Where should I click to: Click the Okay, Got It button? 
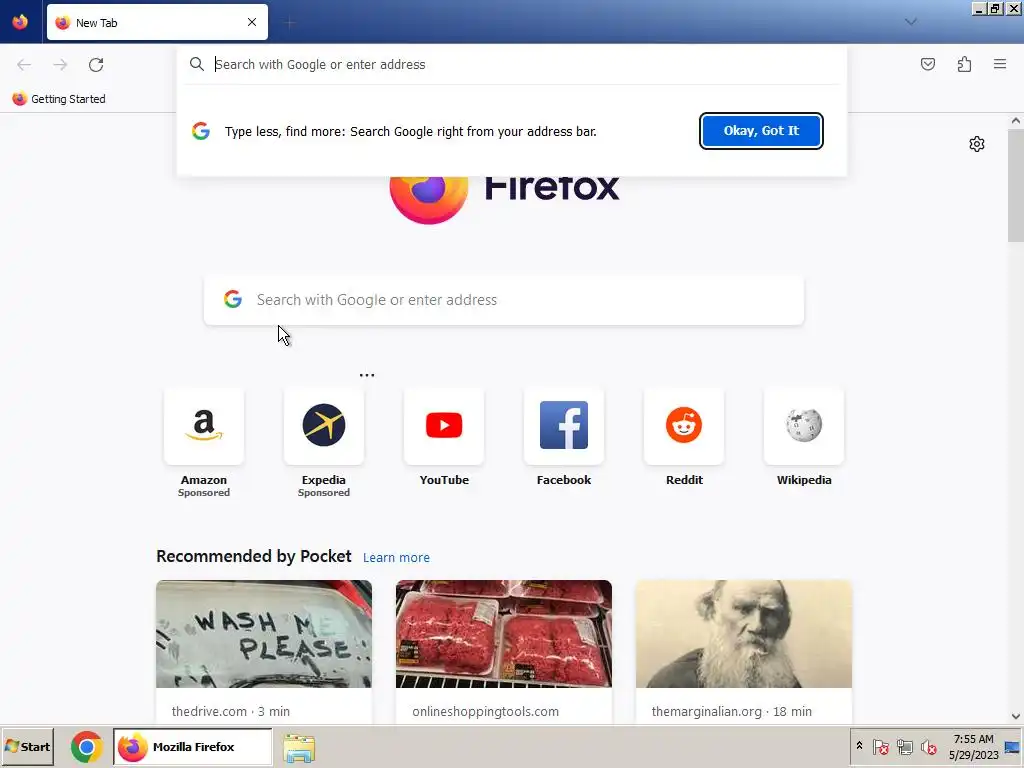tap(761, 131)
